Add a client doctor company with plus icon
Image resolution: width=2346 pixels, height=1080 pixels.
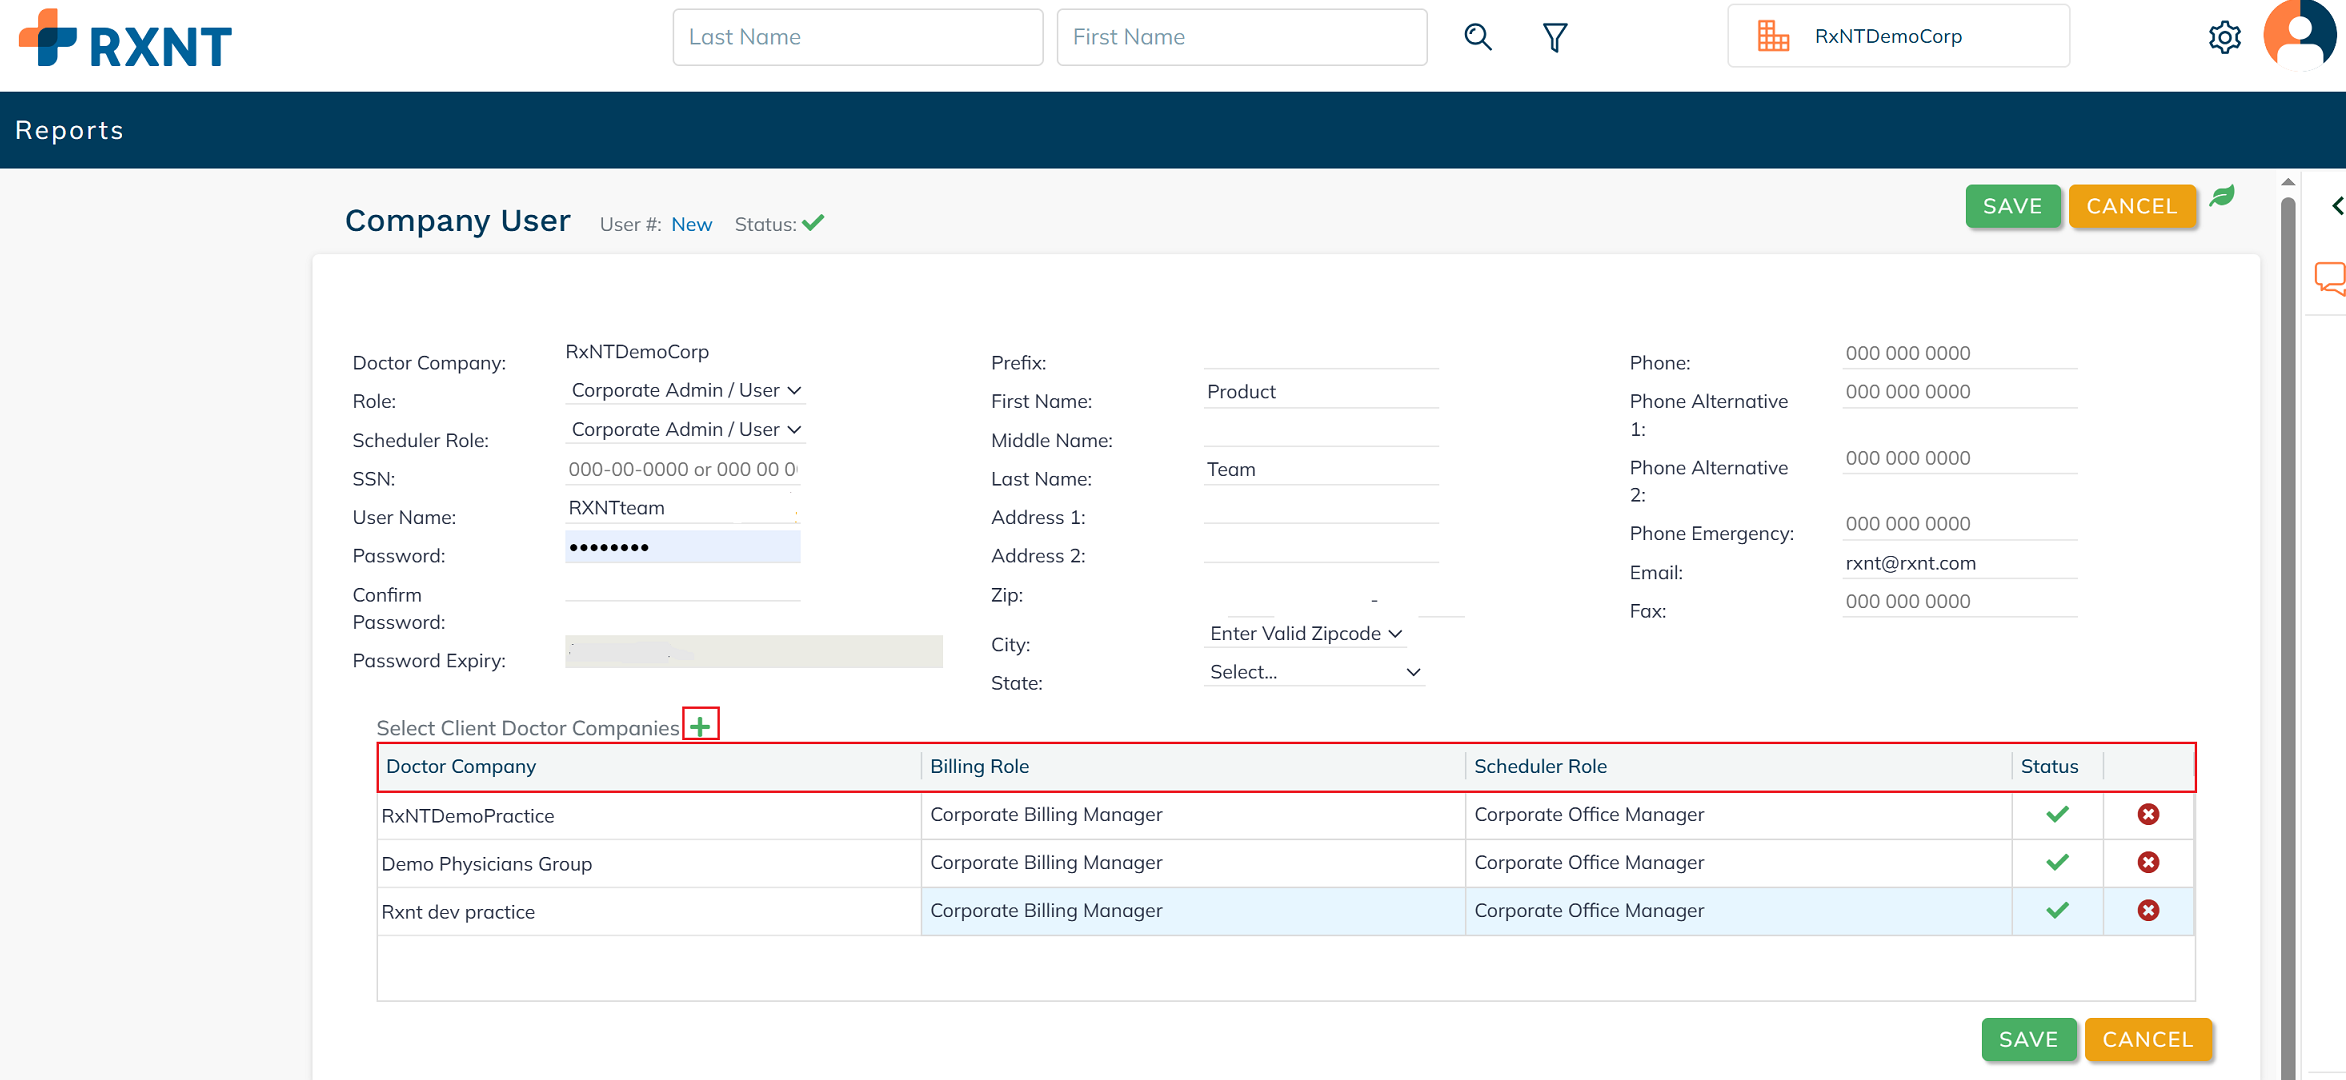pyautogui.click(x=700, y=725)
